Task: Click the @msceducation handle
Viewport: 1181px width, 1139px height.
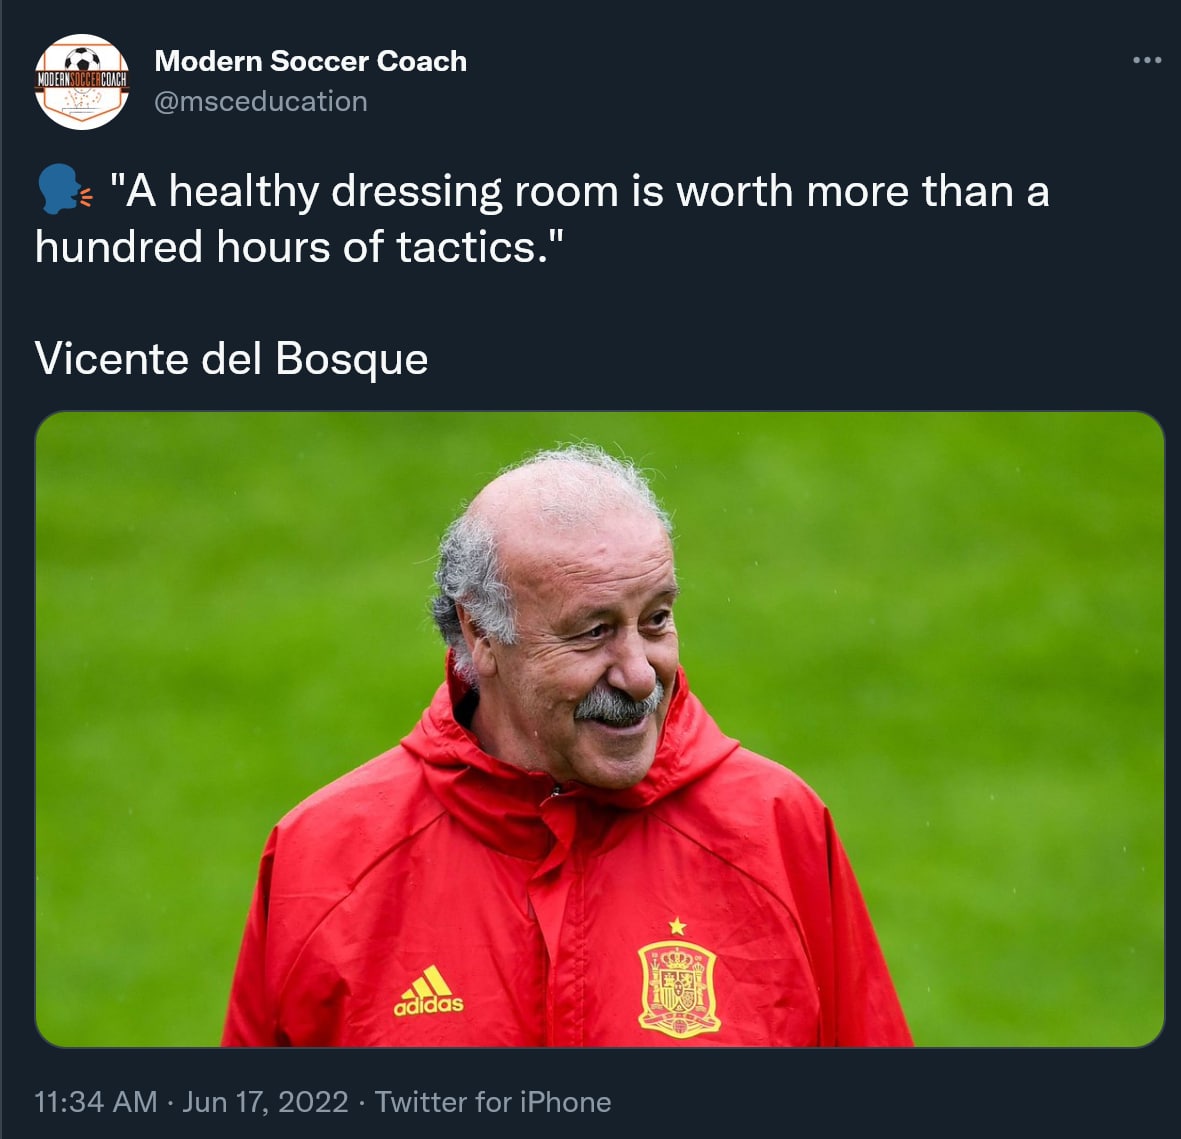Action: pos(260,101)
